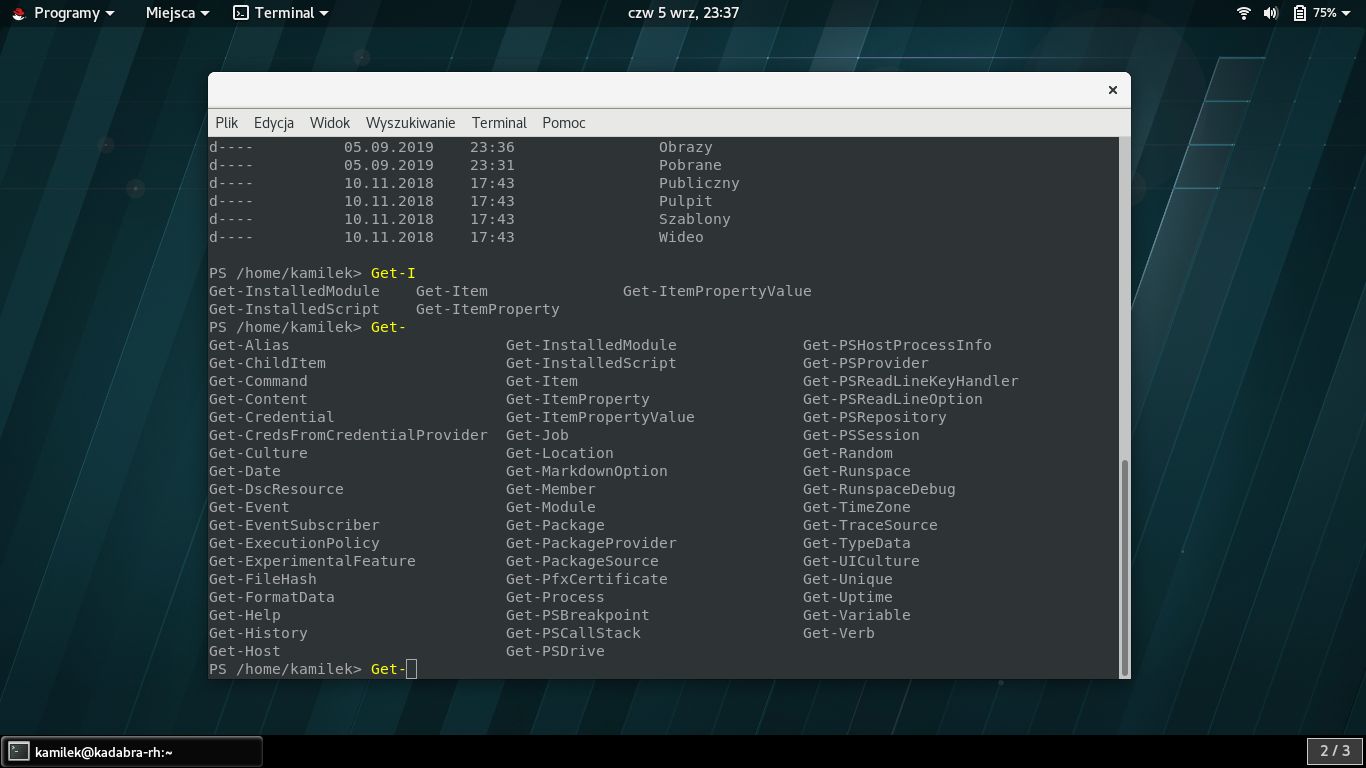
Task: Click the 2 / 3 workspace switcher
Action: tap(1334, 751)
